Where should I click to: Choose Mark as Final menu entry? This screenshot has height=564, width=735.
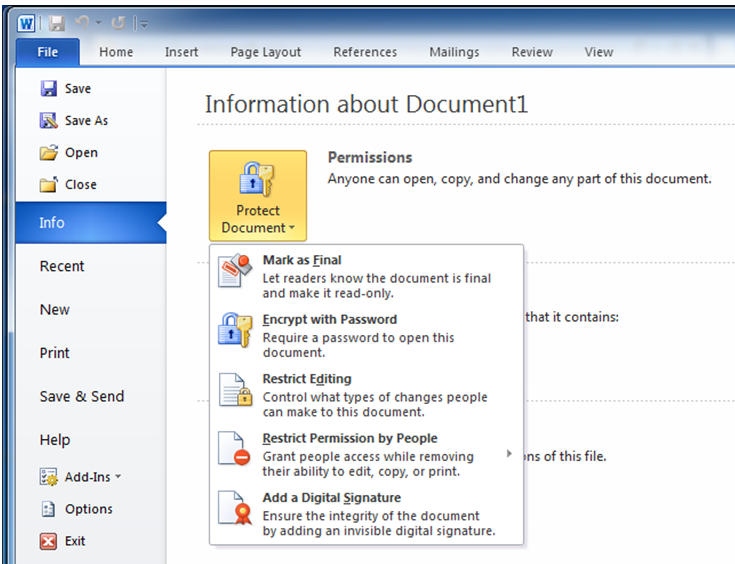click(x=366, y=276)
